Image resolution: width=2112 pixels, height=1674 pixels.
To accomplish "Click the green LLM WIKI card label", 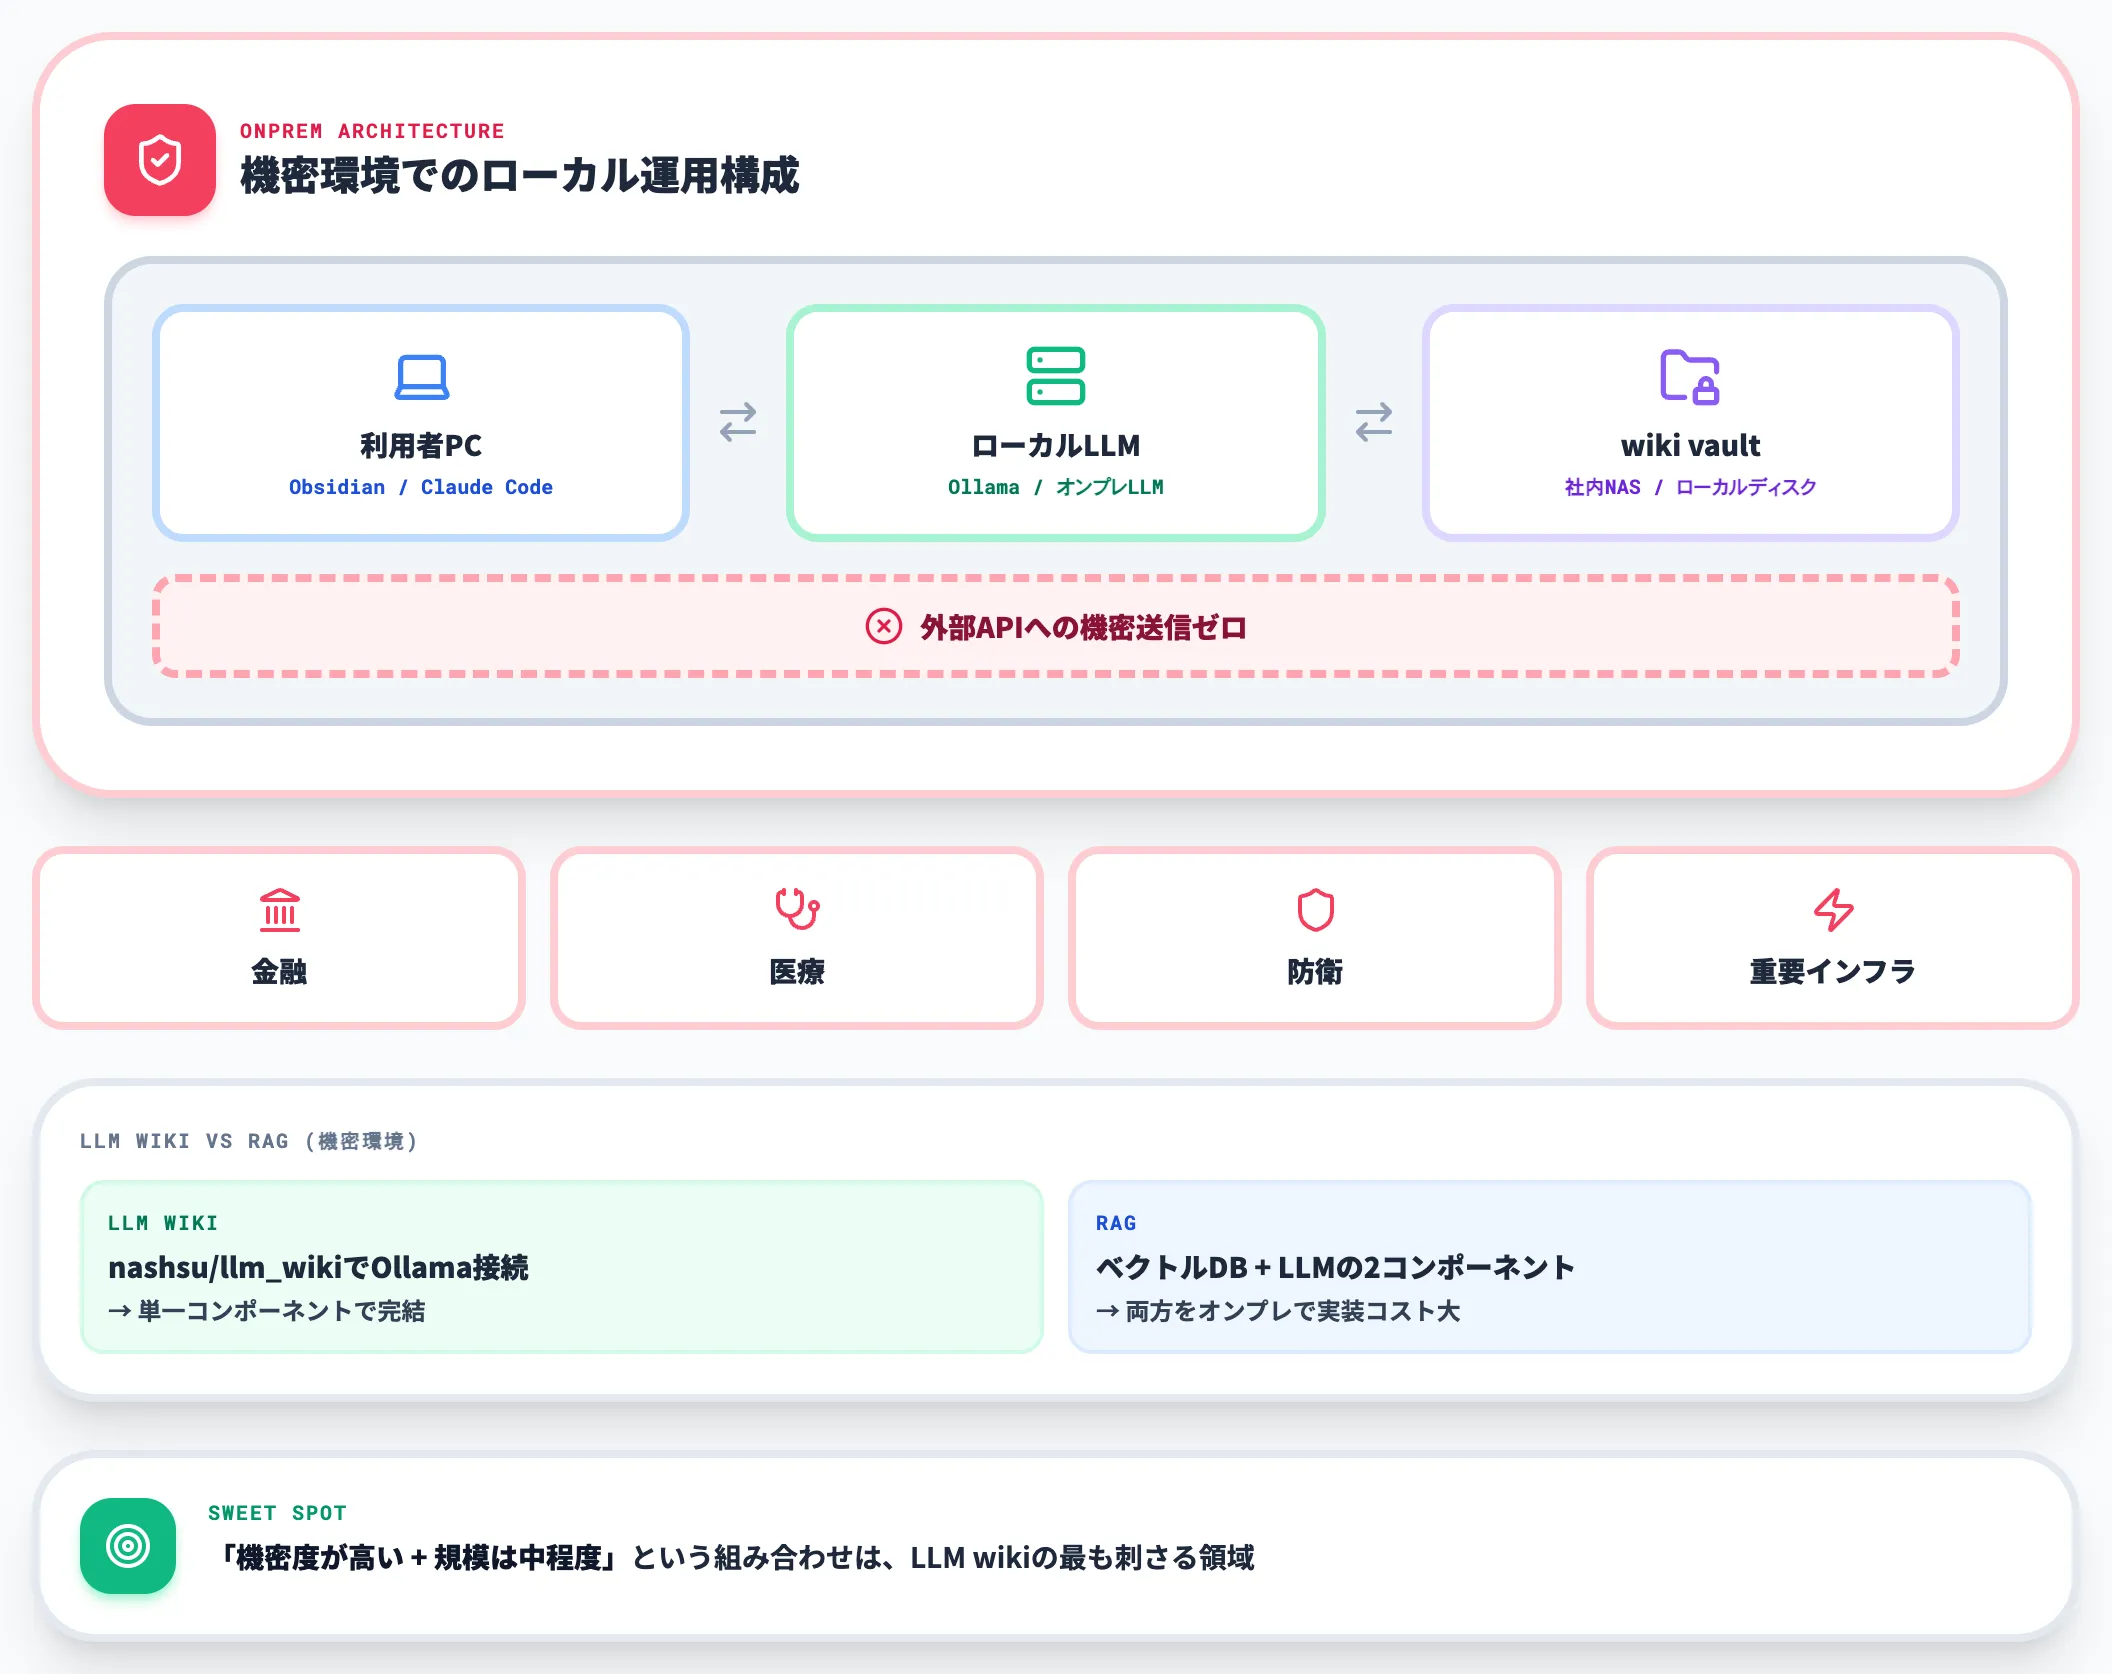I will [x=163, y=1223].
